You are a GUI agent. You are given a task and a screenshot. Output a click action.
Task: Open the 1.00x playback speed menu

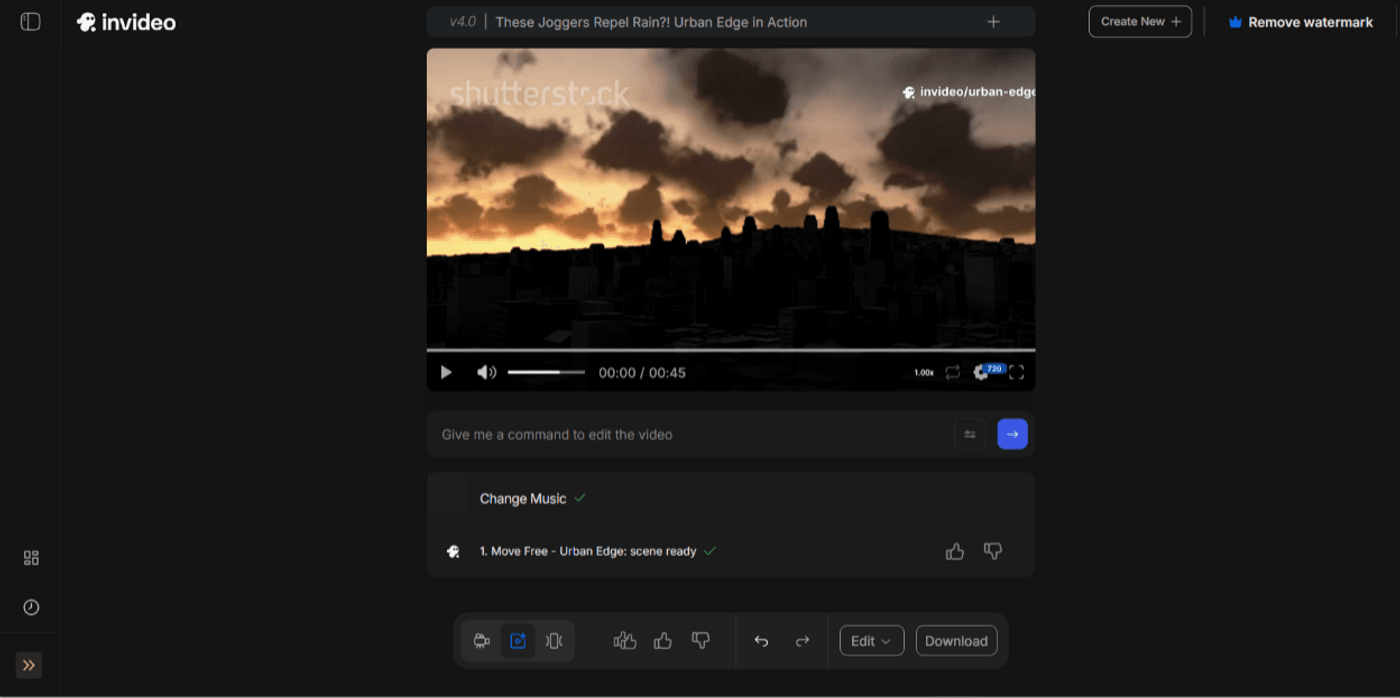(x=923, y=373)
